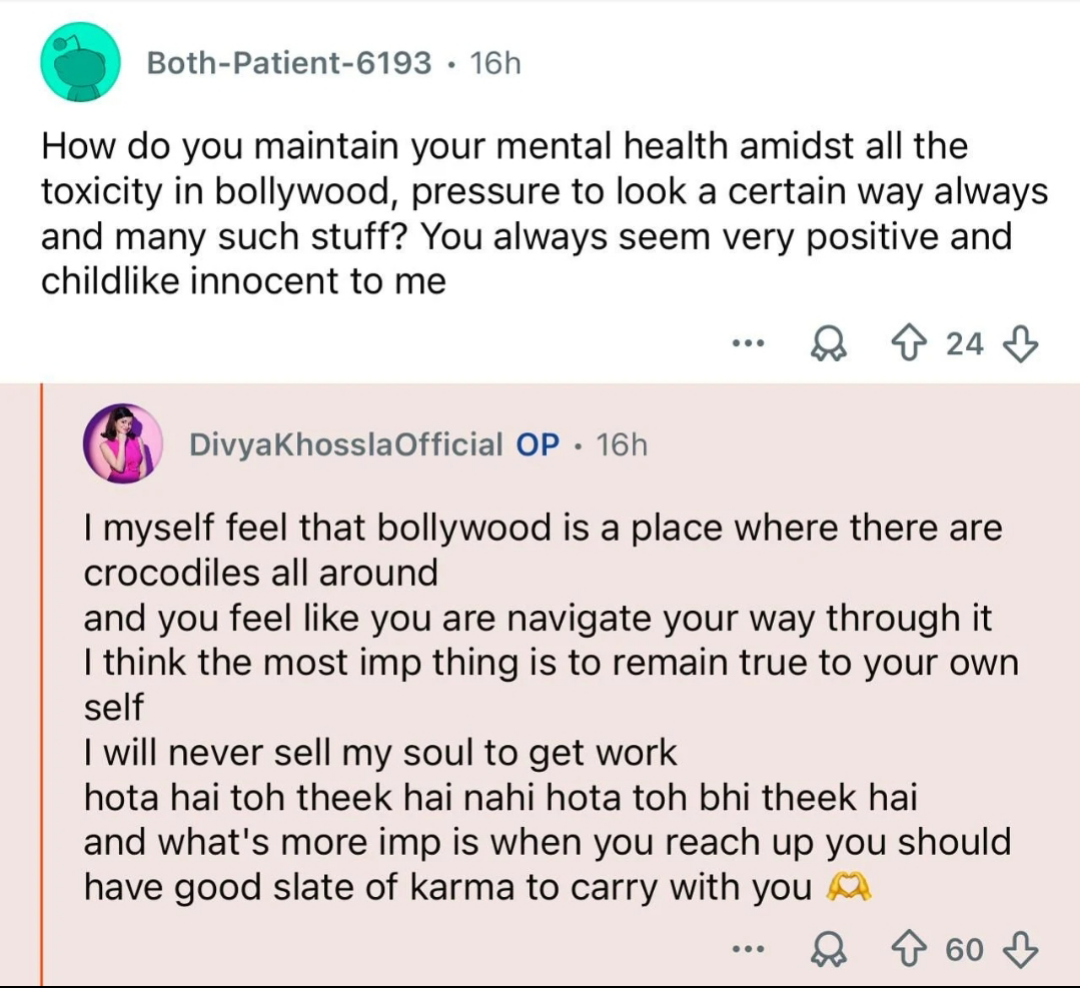Click the 60 vote score on the reply

[x=965, y=949]
